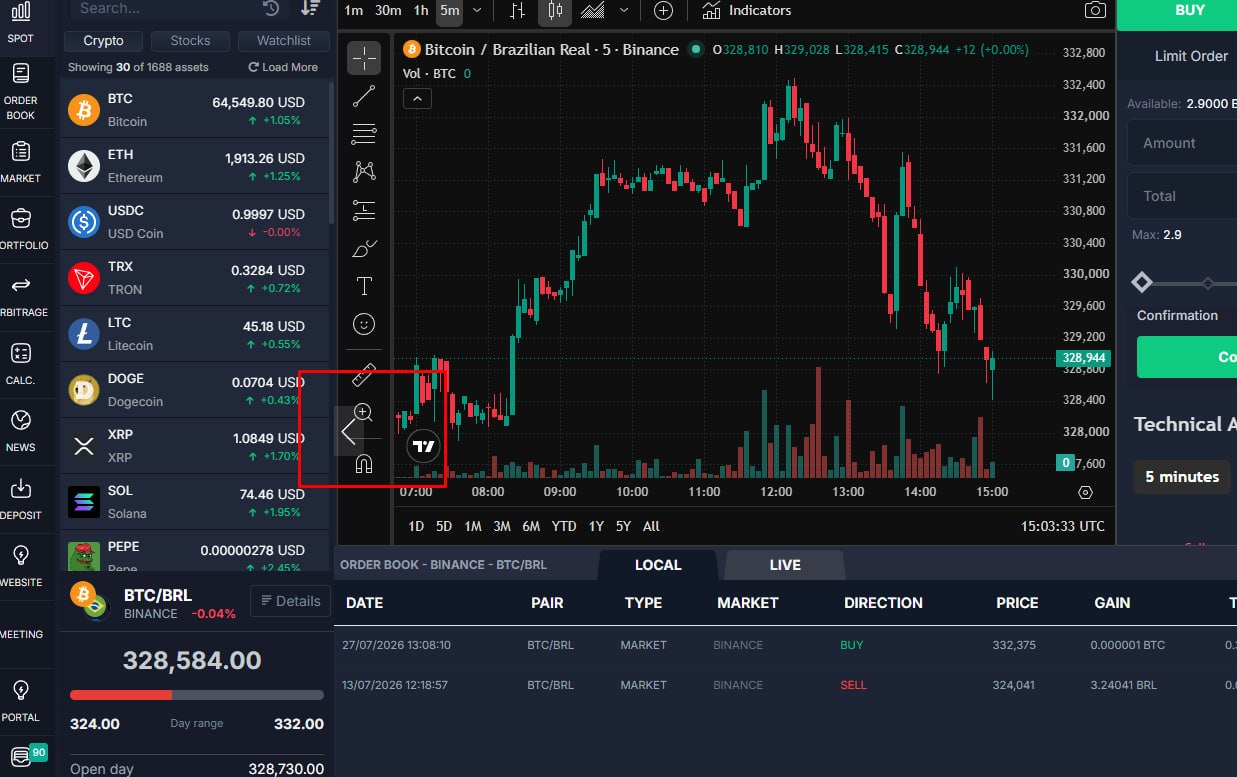Open the emoji icons tool
Screen dimensions: 1237x777
tap(364, 325)
